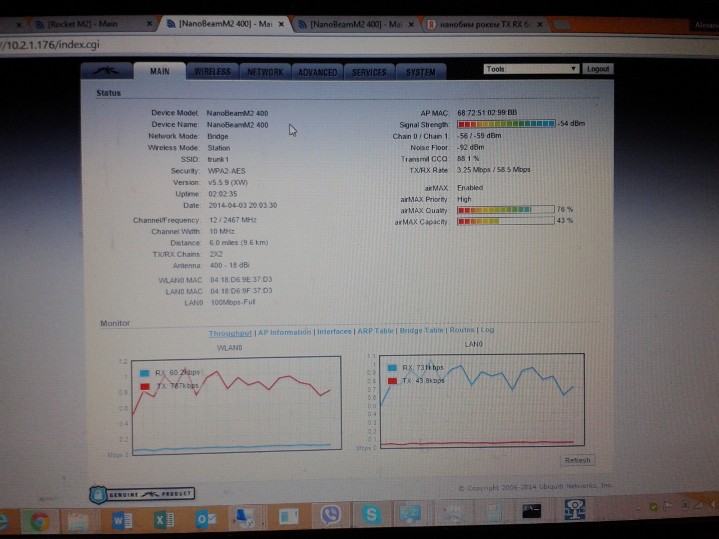719x539 pixels.
Task: Open the SERVICES tab
Action: click(x=369, y=72)
